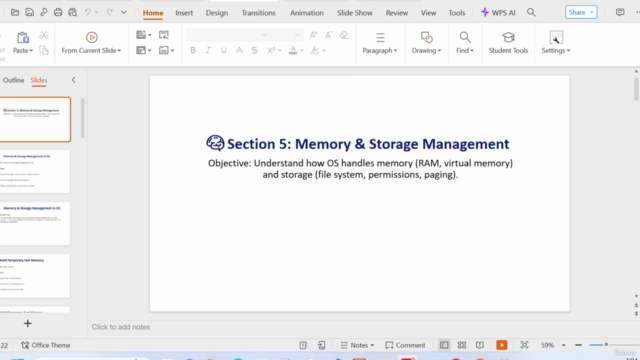
Task: Click the notes area to add notes
Action: coord(121,327)
